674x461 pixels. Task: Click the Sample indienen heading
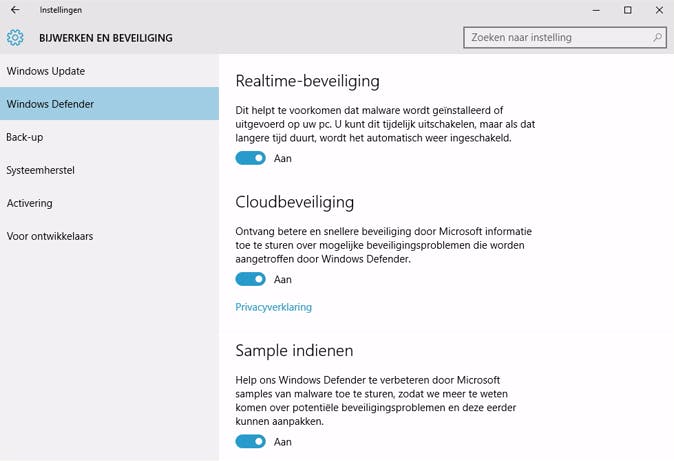click(294, 351)
